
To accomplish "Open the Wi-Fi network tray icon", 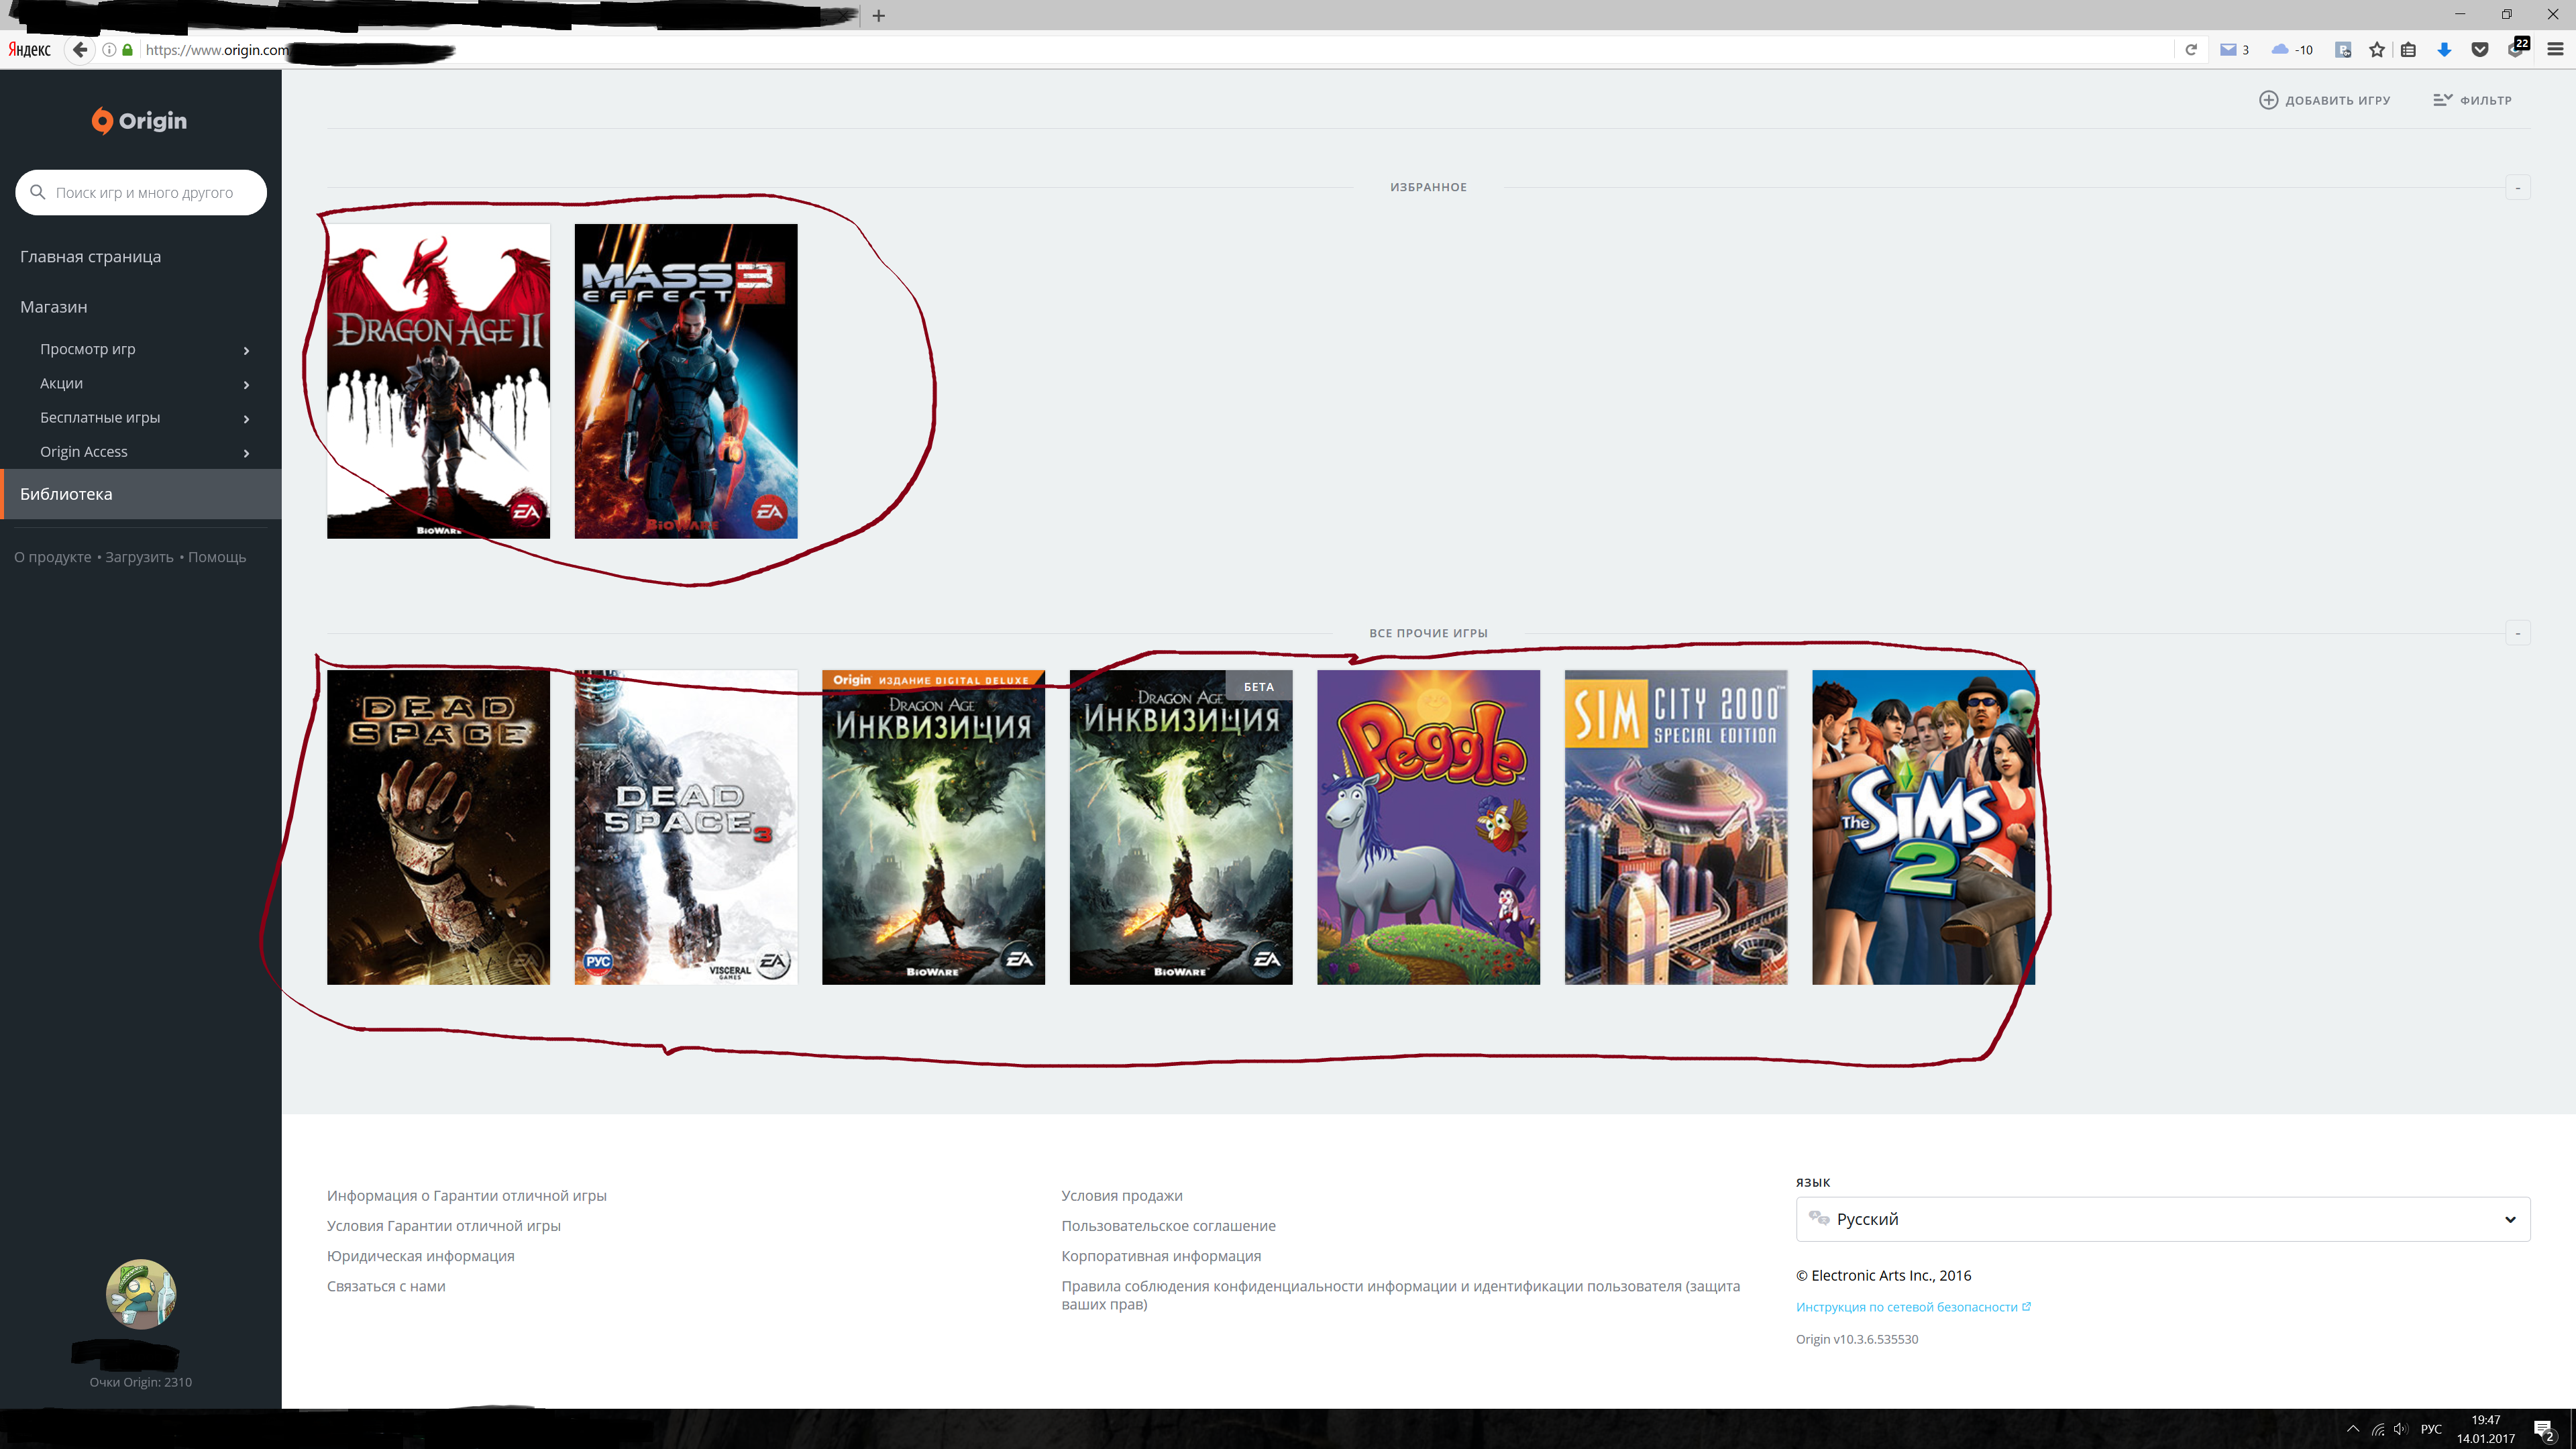I will click(x=2378, y=1429).
